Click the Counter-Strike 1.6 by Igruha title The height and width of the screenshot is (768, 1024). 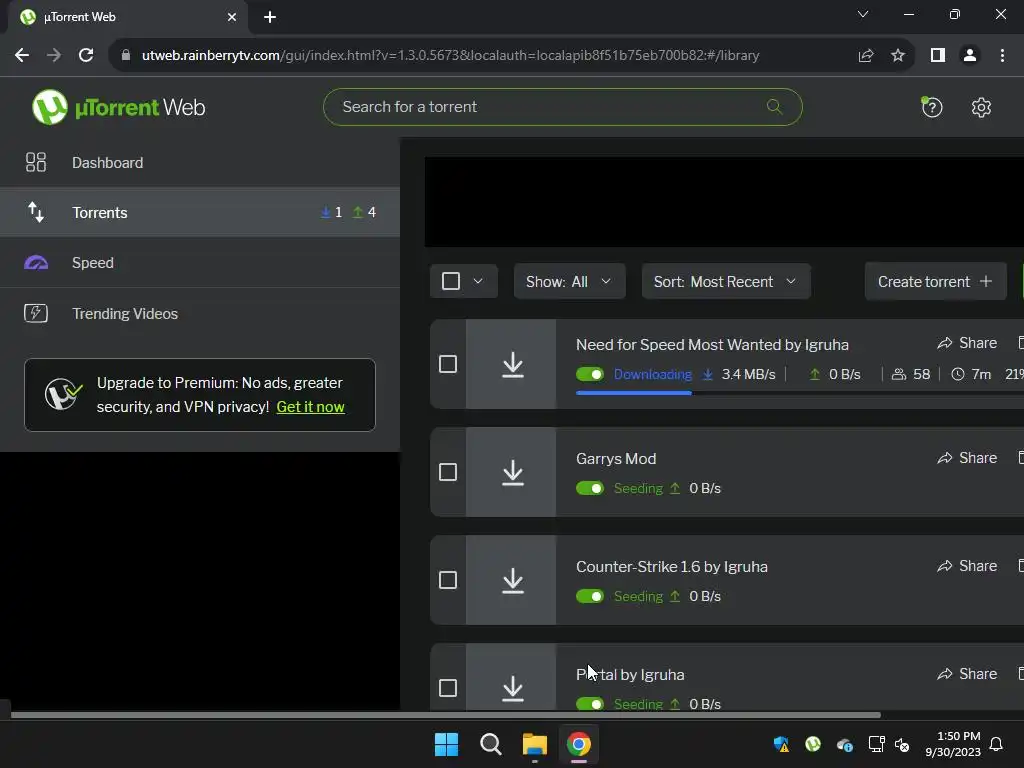tap(671, 566)
